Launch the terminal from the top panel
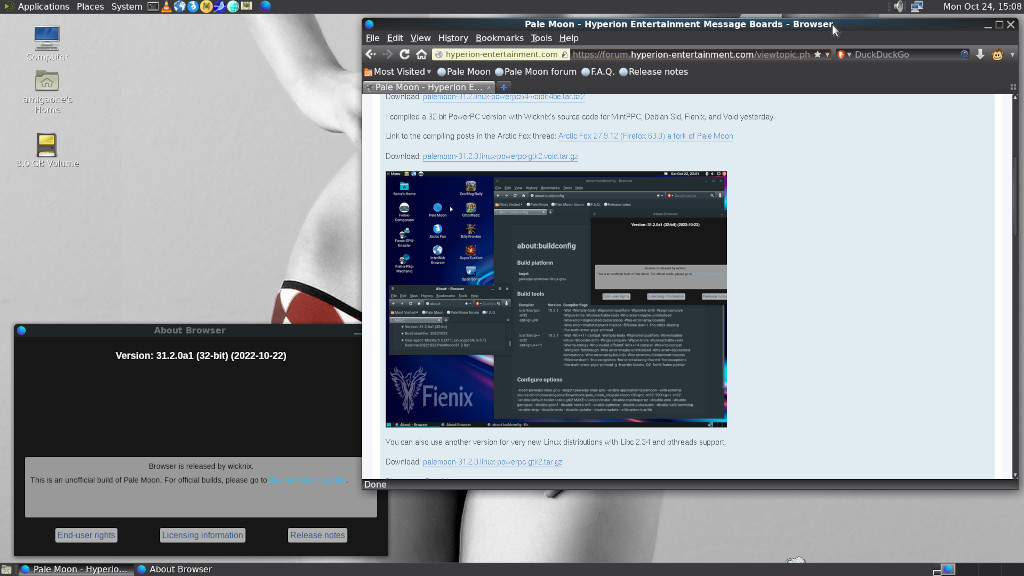1024x576 pixels. point(153,7)
